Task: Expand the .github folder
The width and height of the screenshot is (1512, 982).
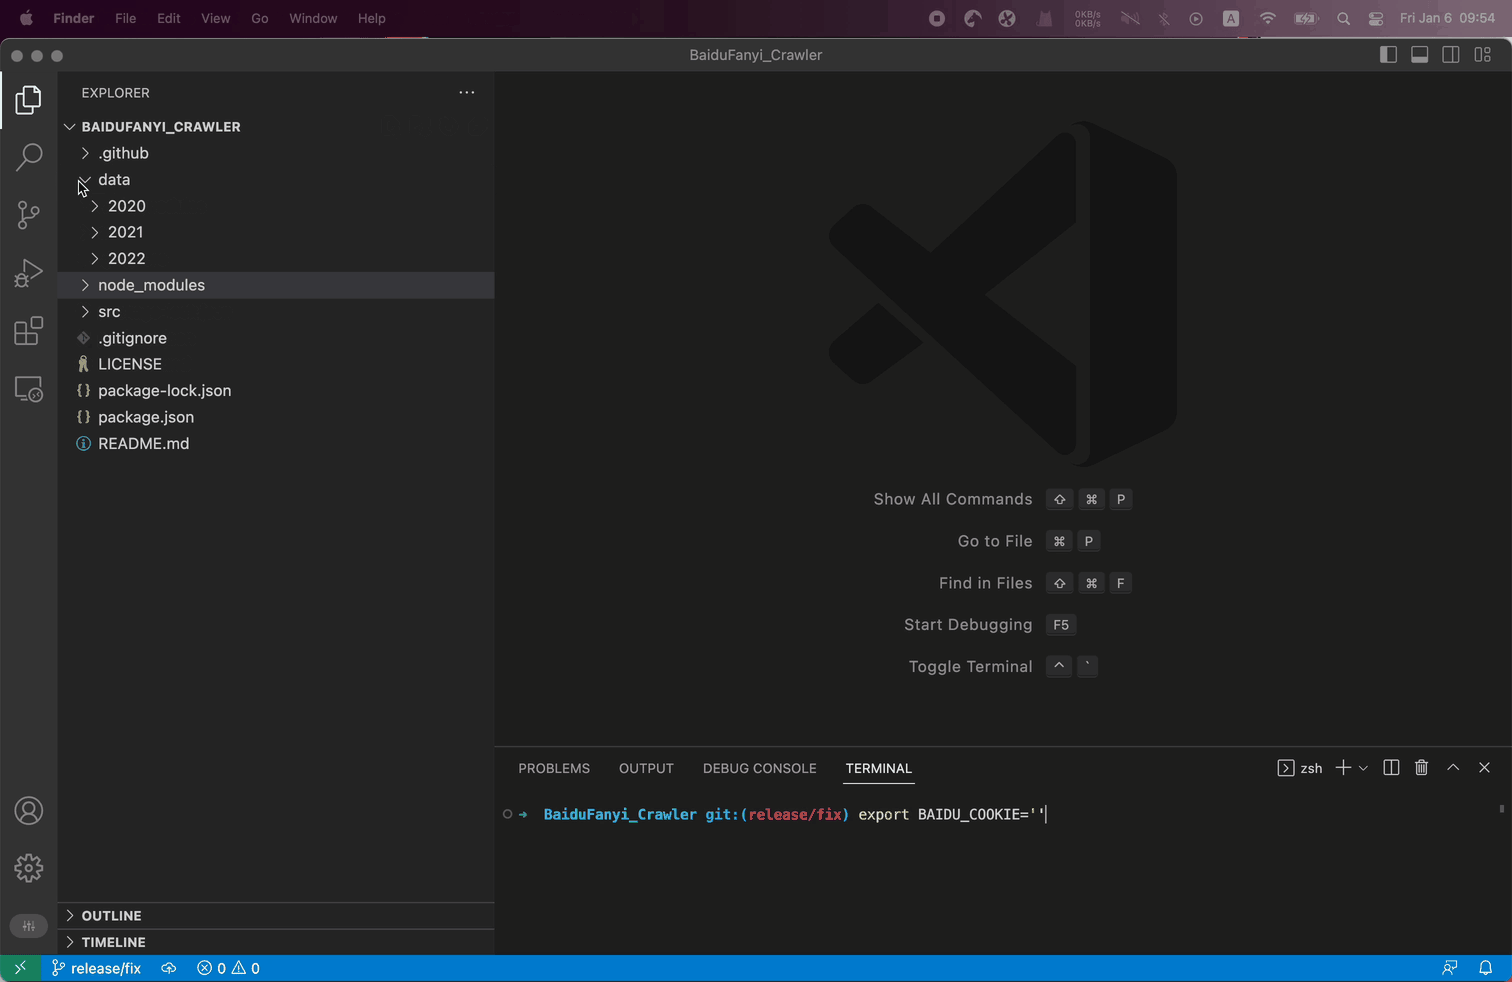Action: [x=276, y=153]
